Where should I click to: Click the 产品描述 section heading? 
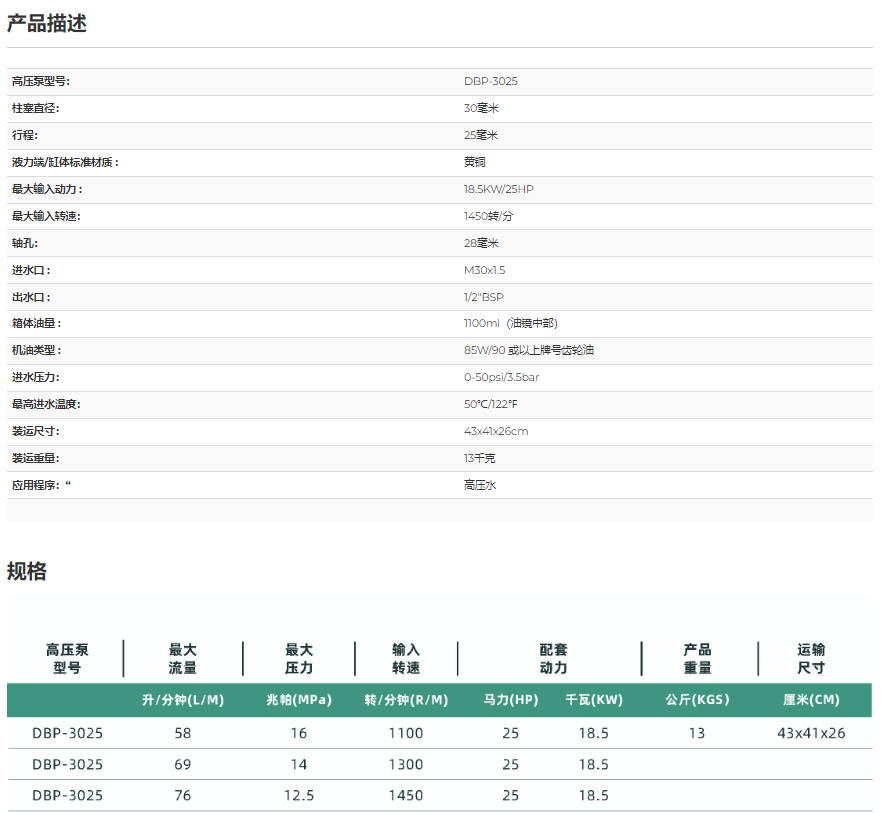click(x=47, y=24)
